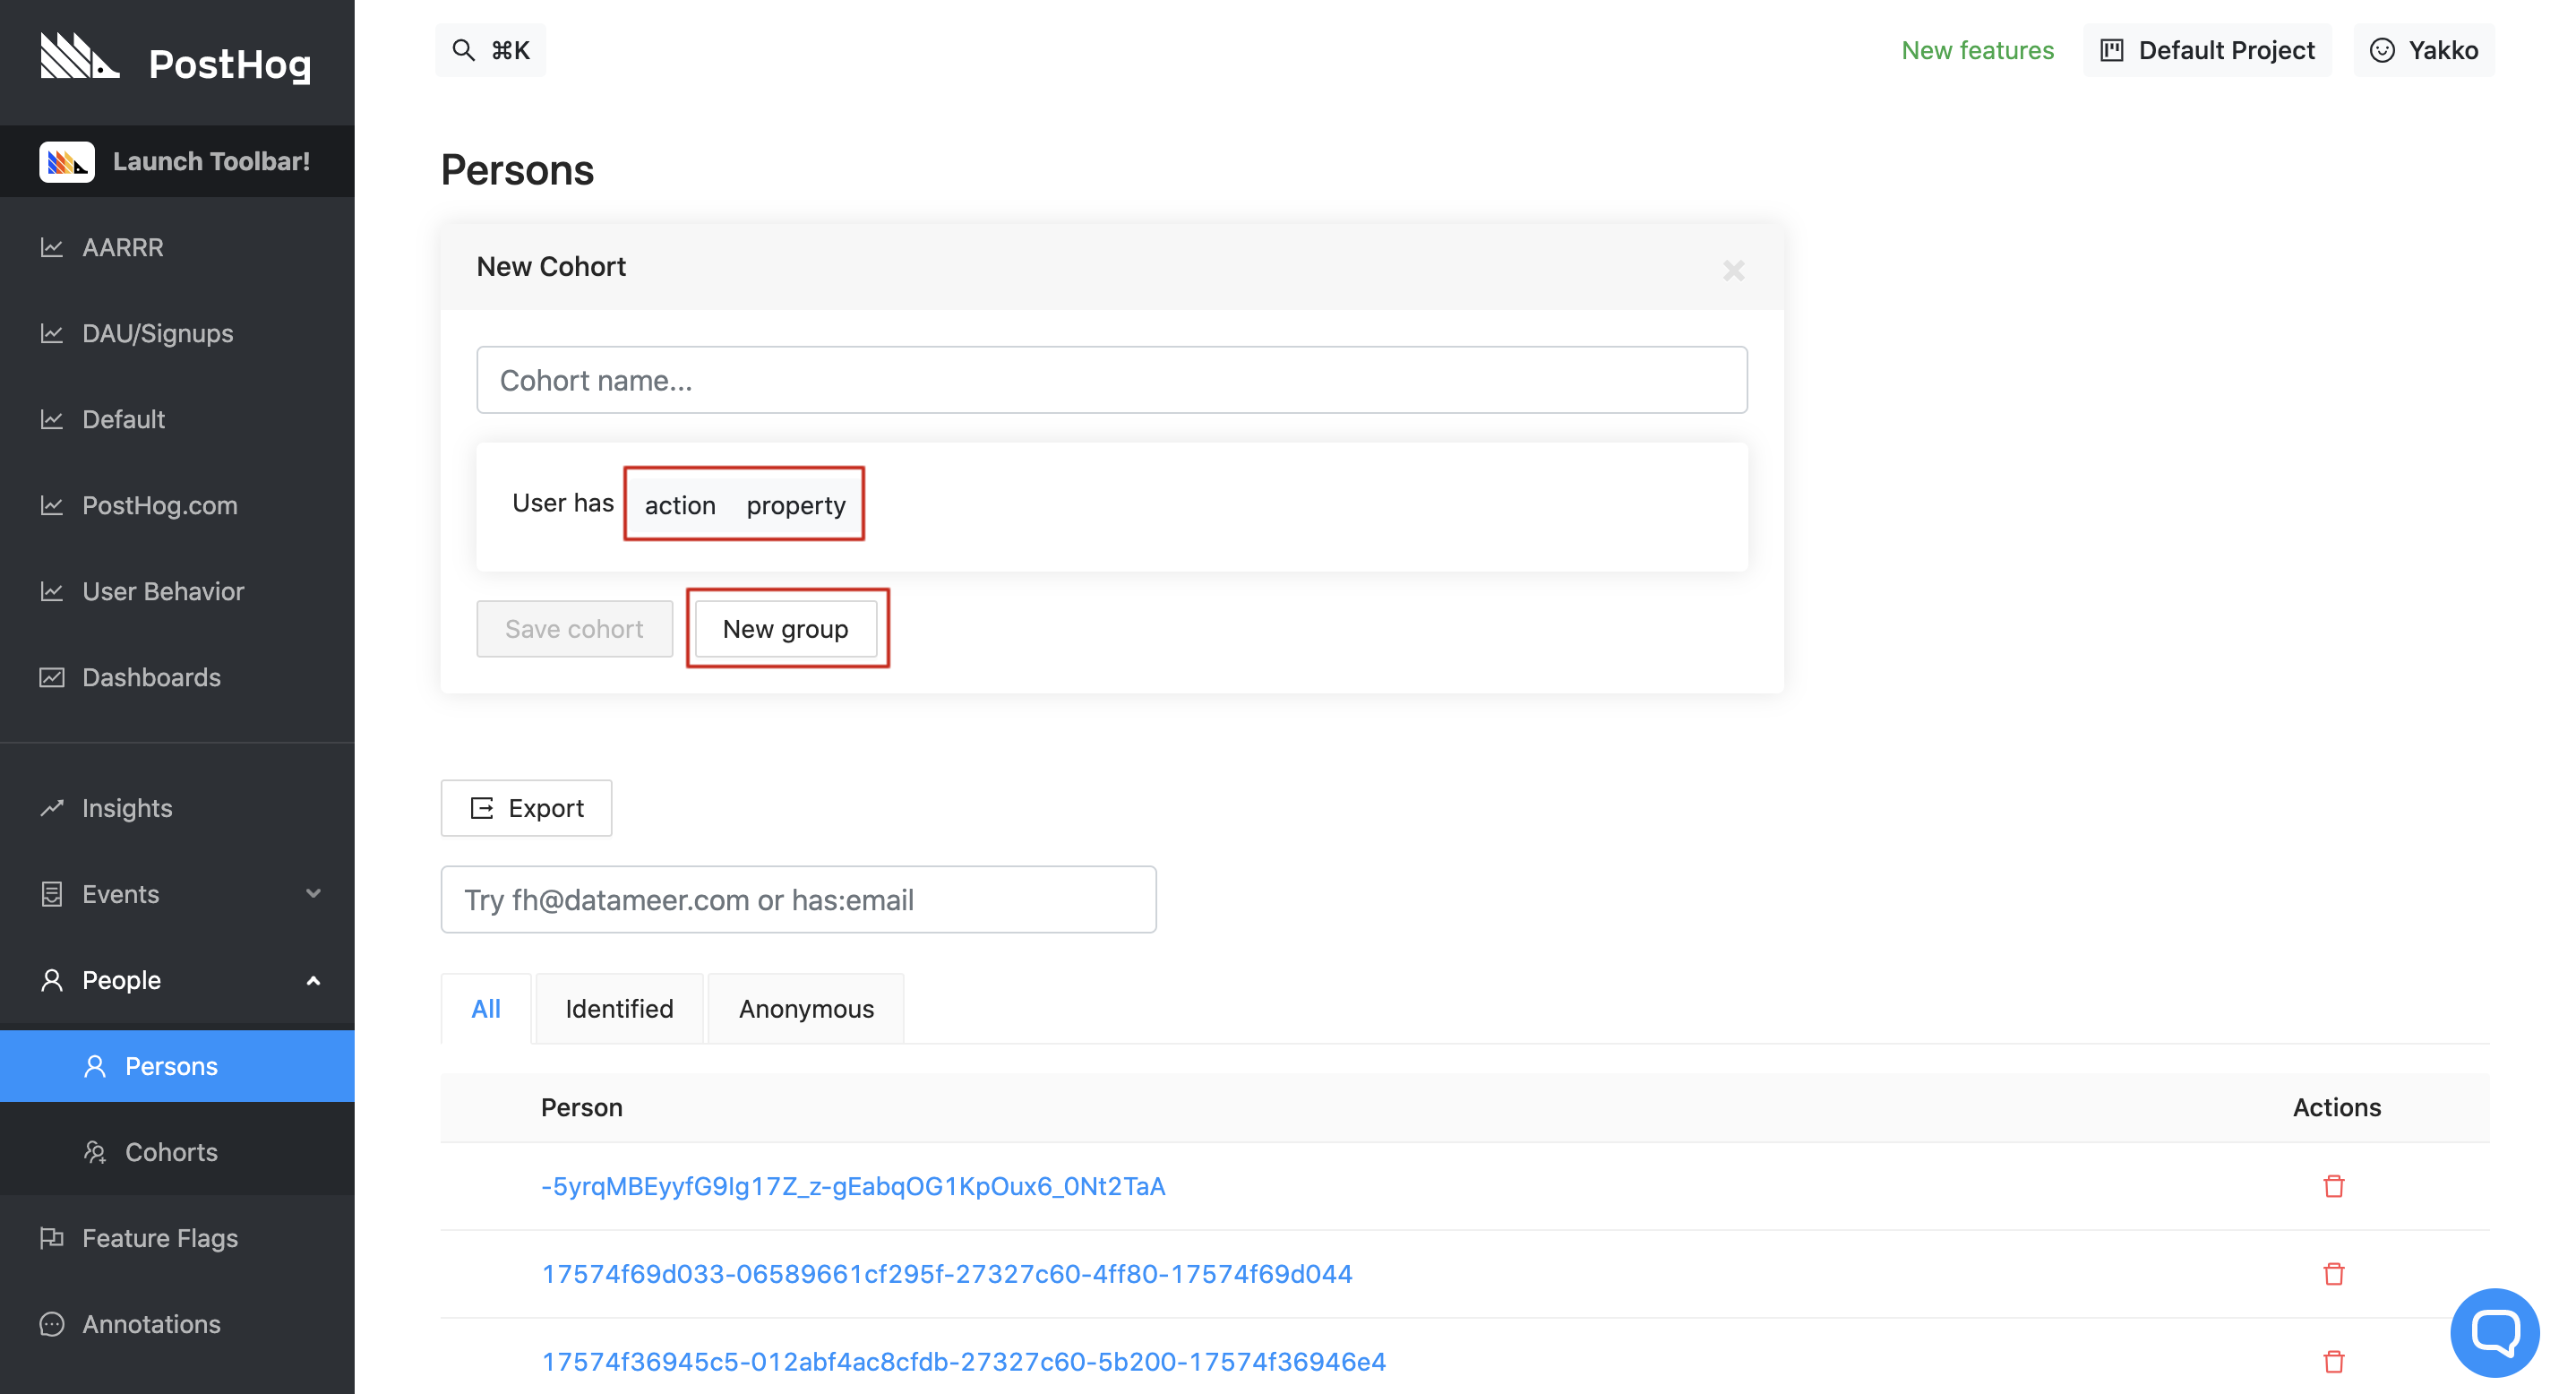Open the Default Project dropdown
This screenshot has width=2576, height=1394.
pos(2207,50)
